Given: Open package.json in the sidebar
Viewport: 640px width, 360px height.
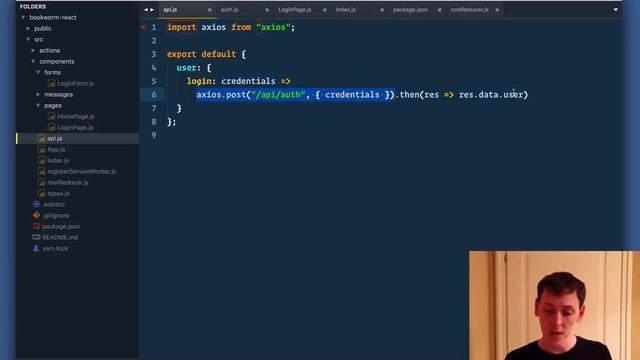Looking at the screenshot, I should (x=61, y=226).
